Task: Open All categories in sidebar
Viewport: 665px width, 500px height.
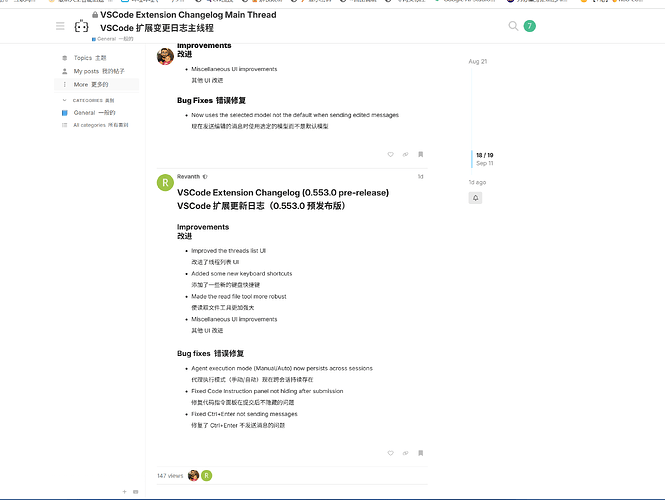Action: (x=96, y=125)
